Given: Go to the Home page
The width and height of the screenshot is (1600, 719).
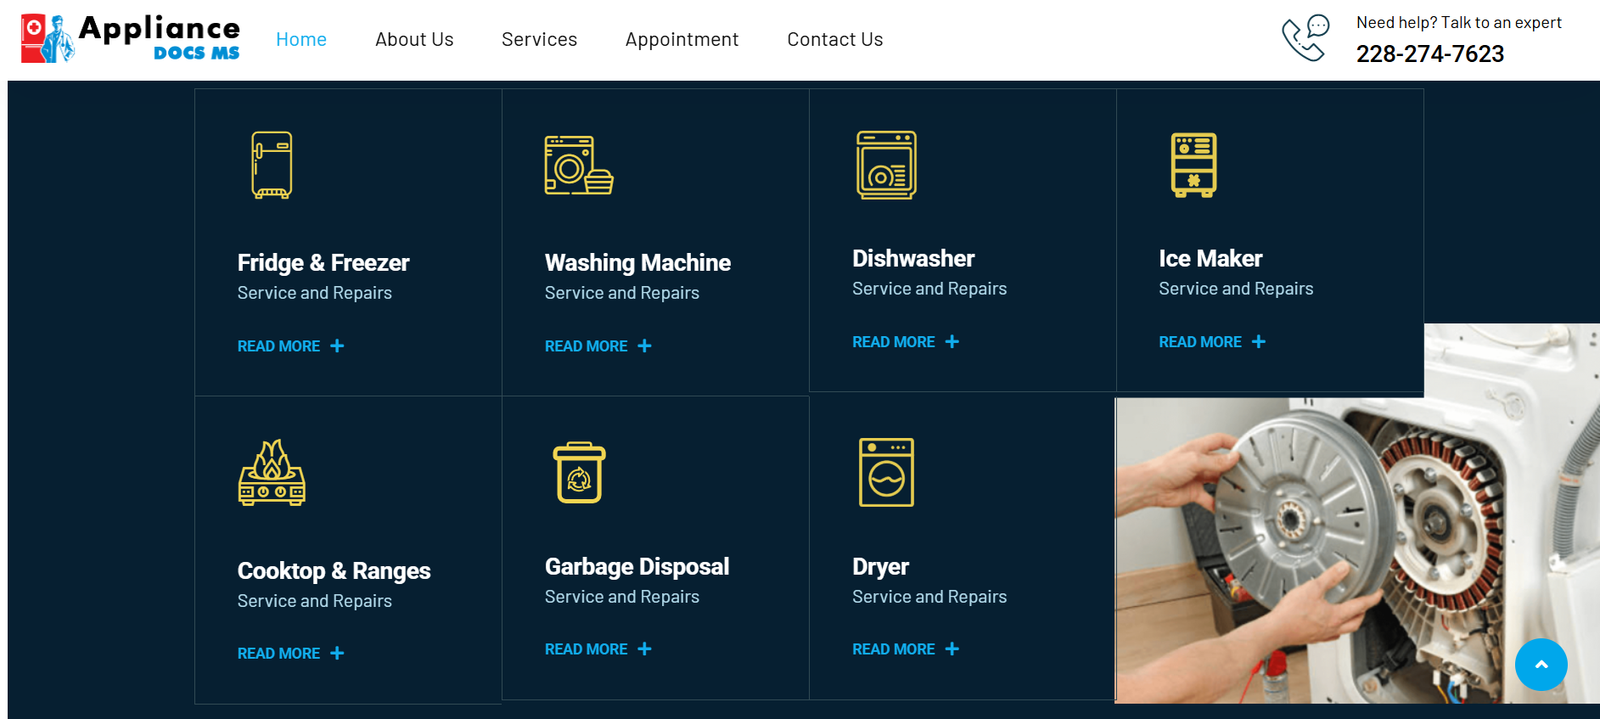Looking at the screenshot, I should tap(301, 39).
